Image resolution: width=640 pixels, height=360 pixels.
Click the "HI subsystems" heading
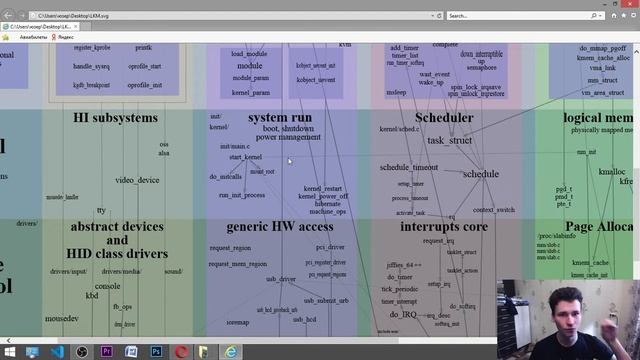(x=116, y=118)
